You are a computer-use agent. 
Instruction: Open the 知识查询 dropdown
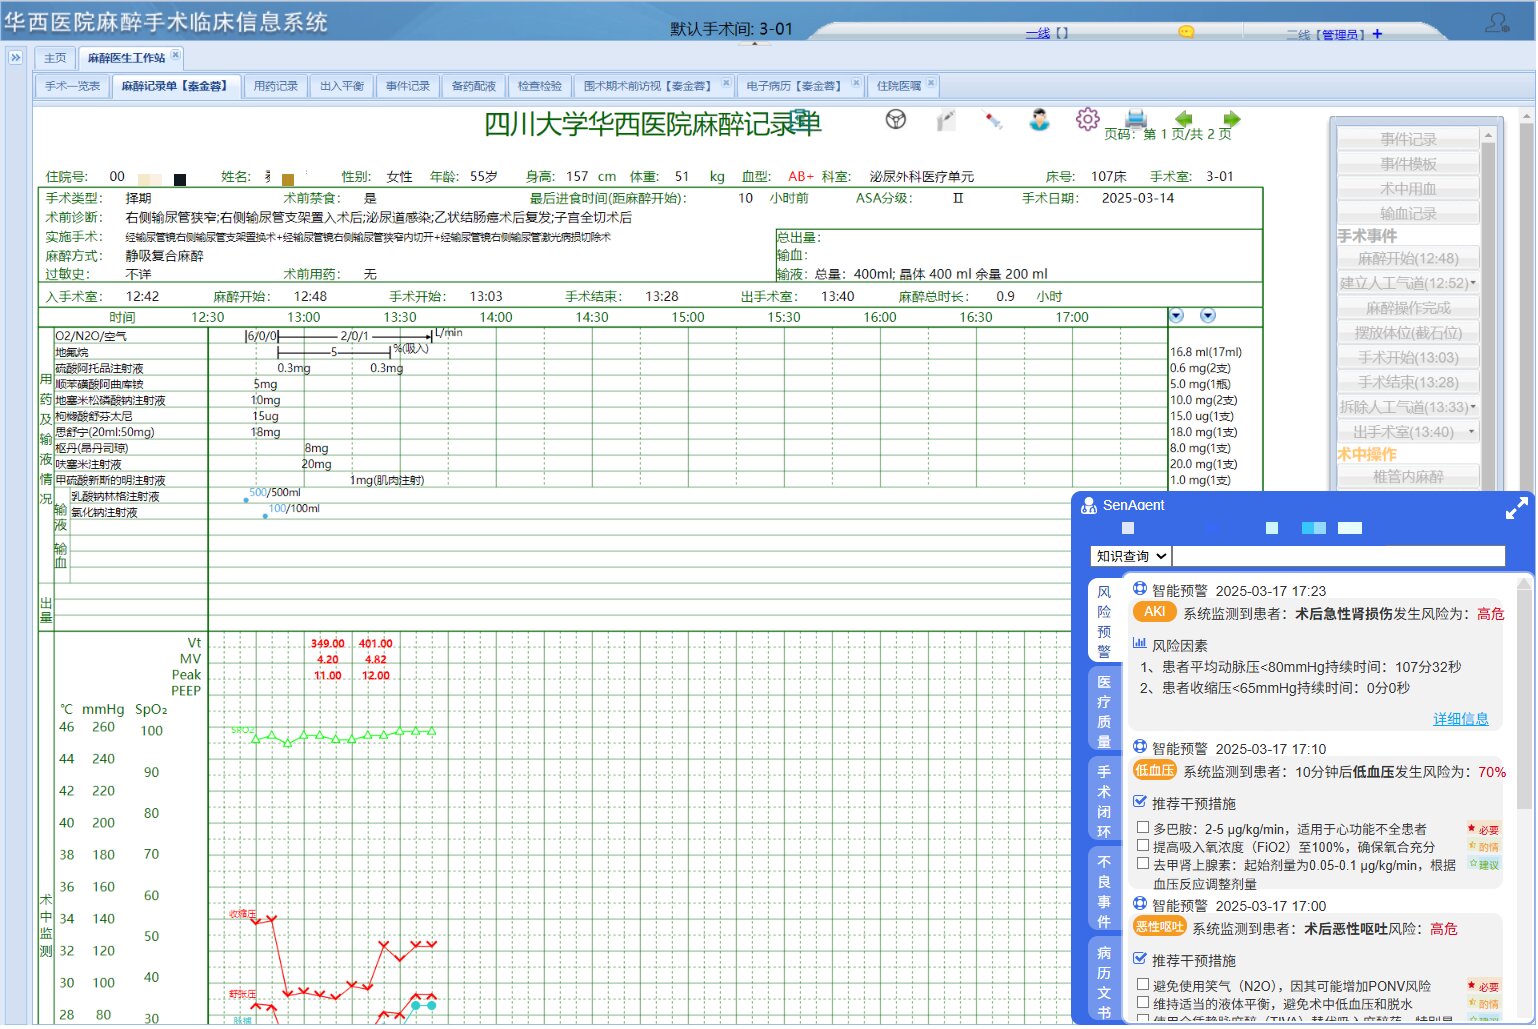1131,557
